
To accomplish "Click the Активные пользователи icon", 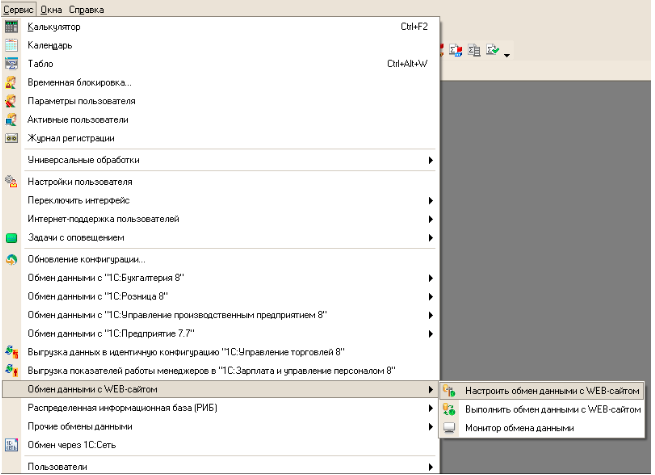I will [11, 119].
